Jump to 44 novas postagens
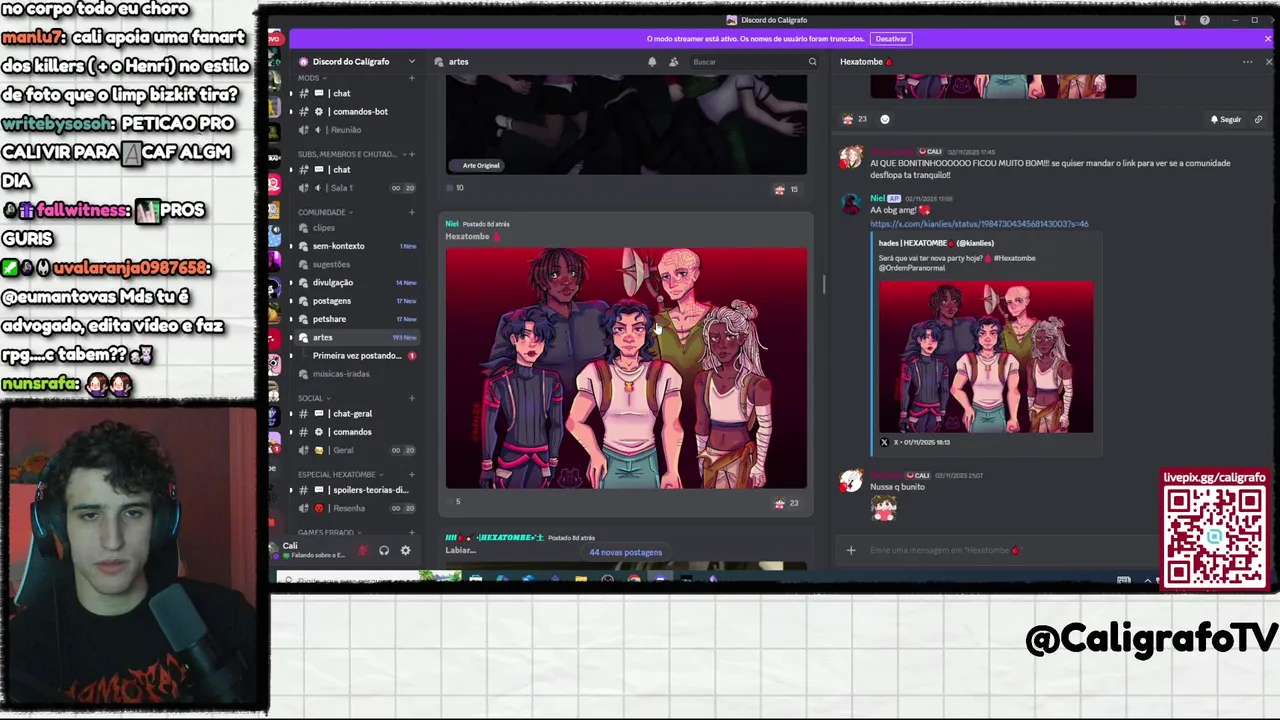The width and height of the screenshot is (1280, 720). (625, 552)
